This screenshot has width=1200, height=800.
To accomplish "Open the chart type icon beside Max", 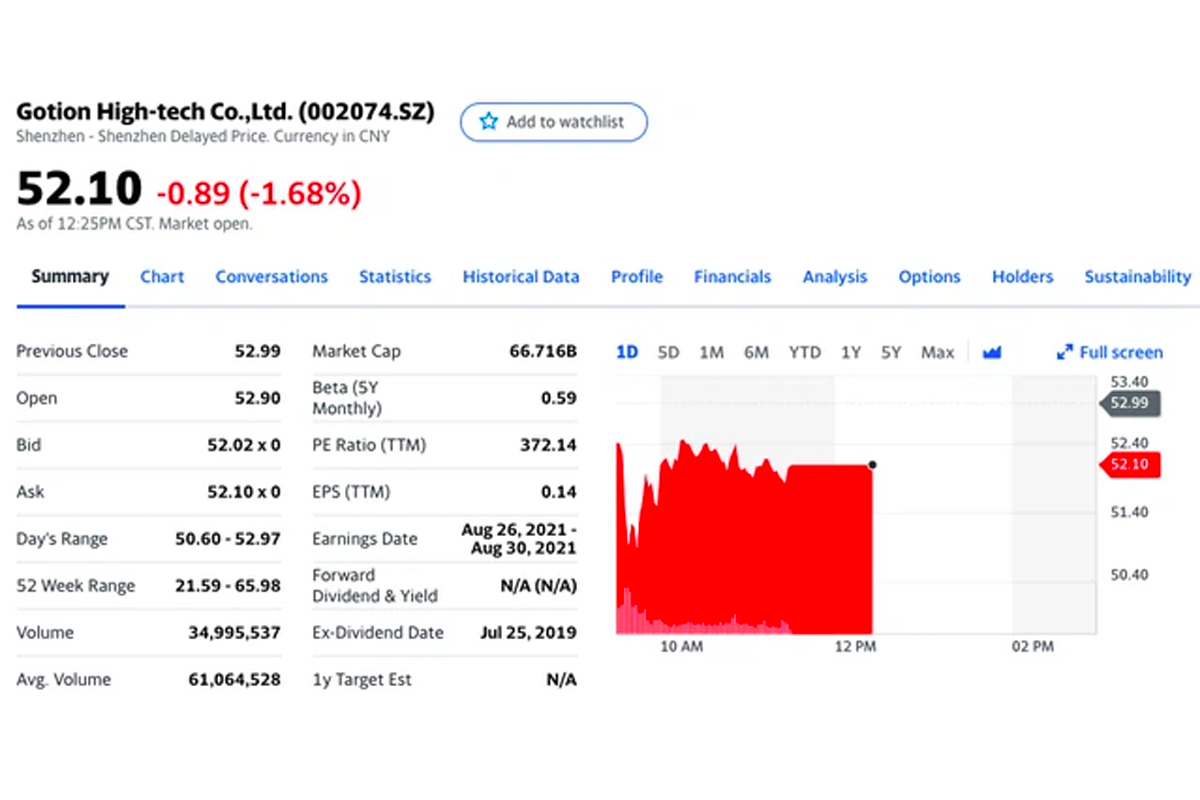I will [x=992, y=352].
